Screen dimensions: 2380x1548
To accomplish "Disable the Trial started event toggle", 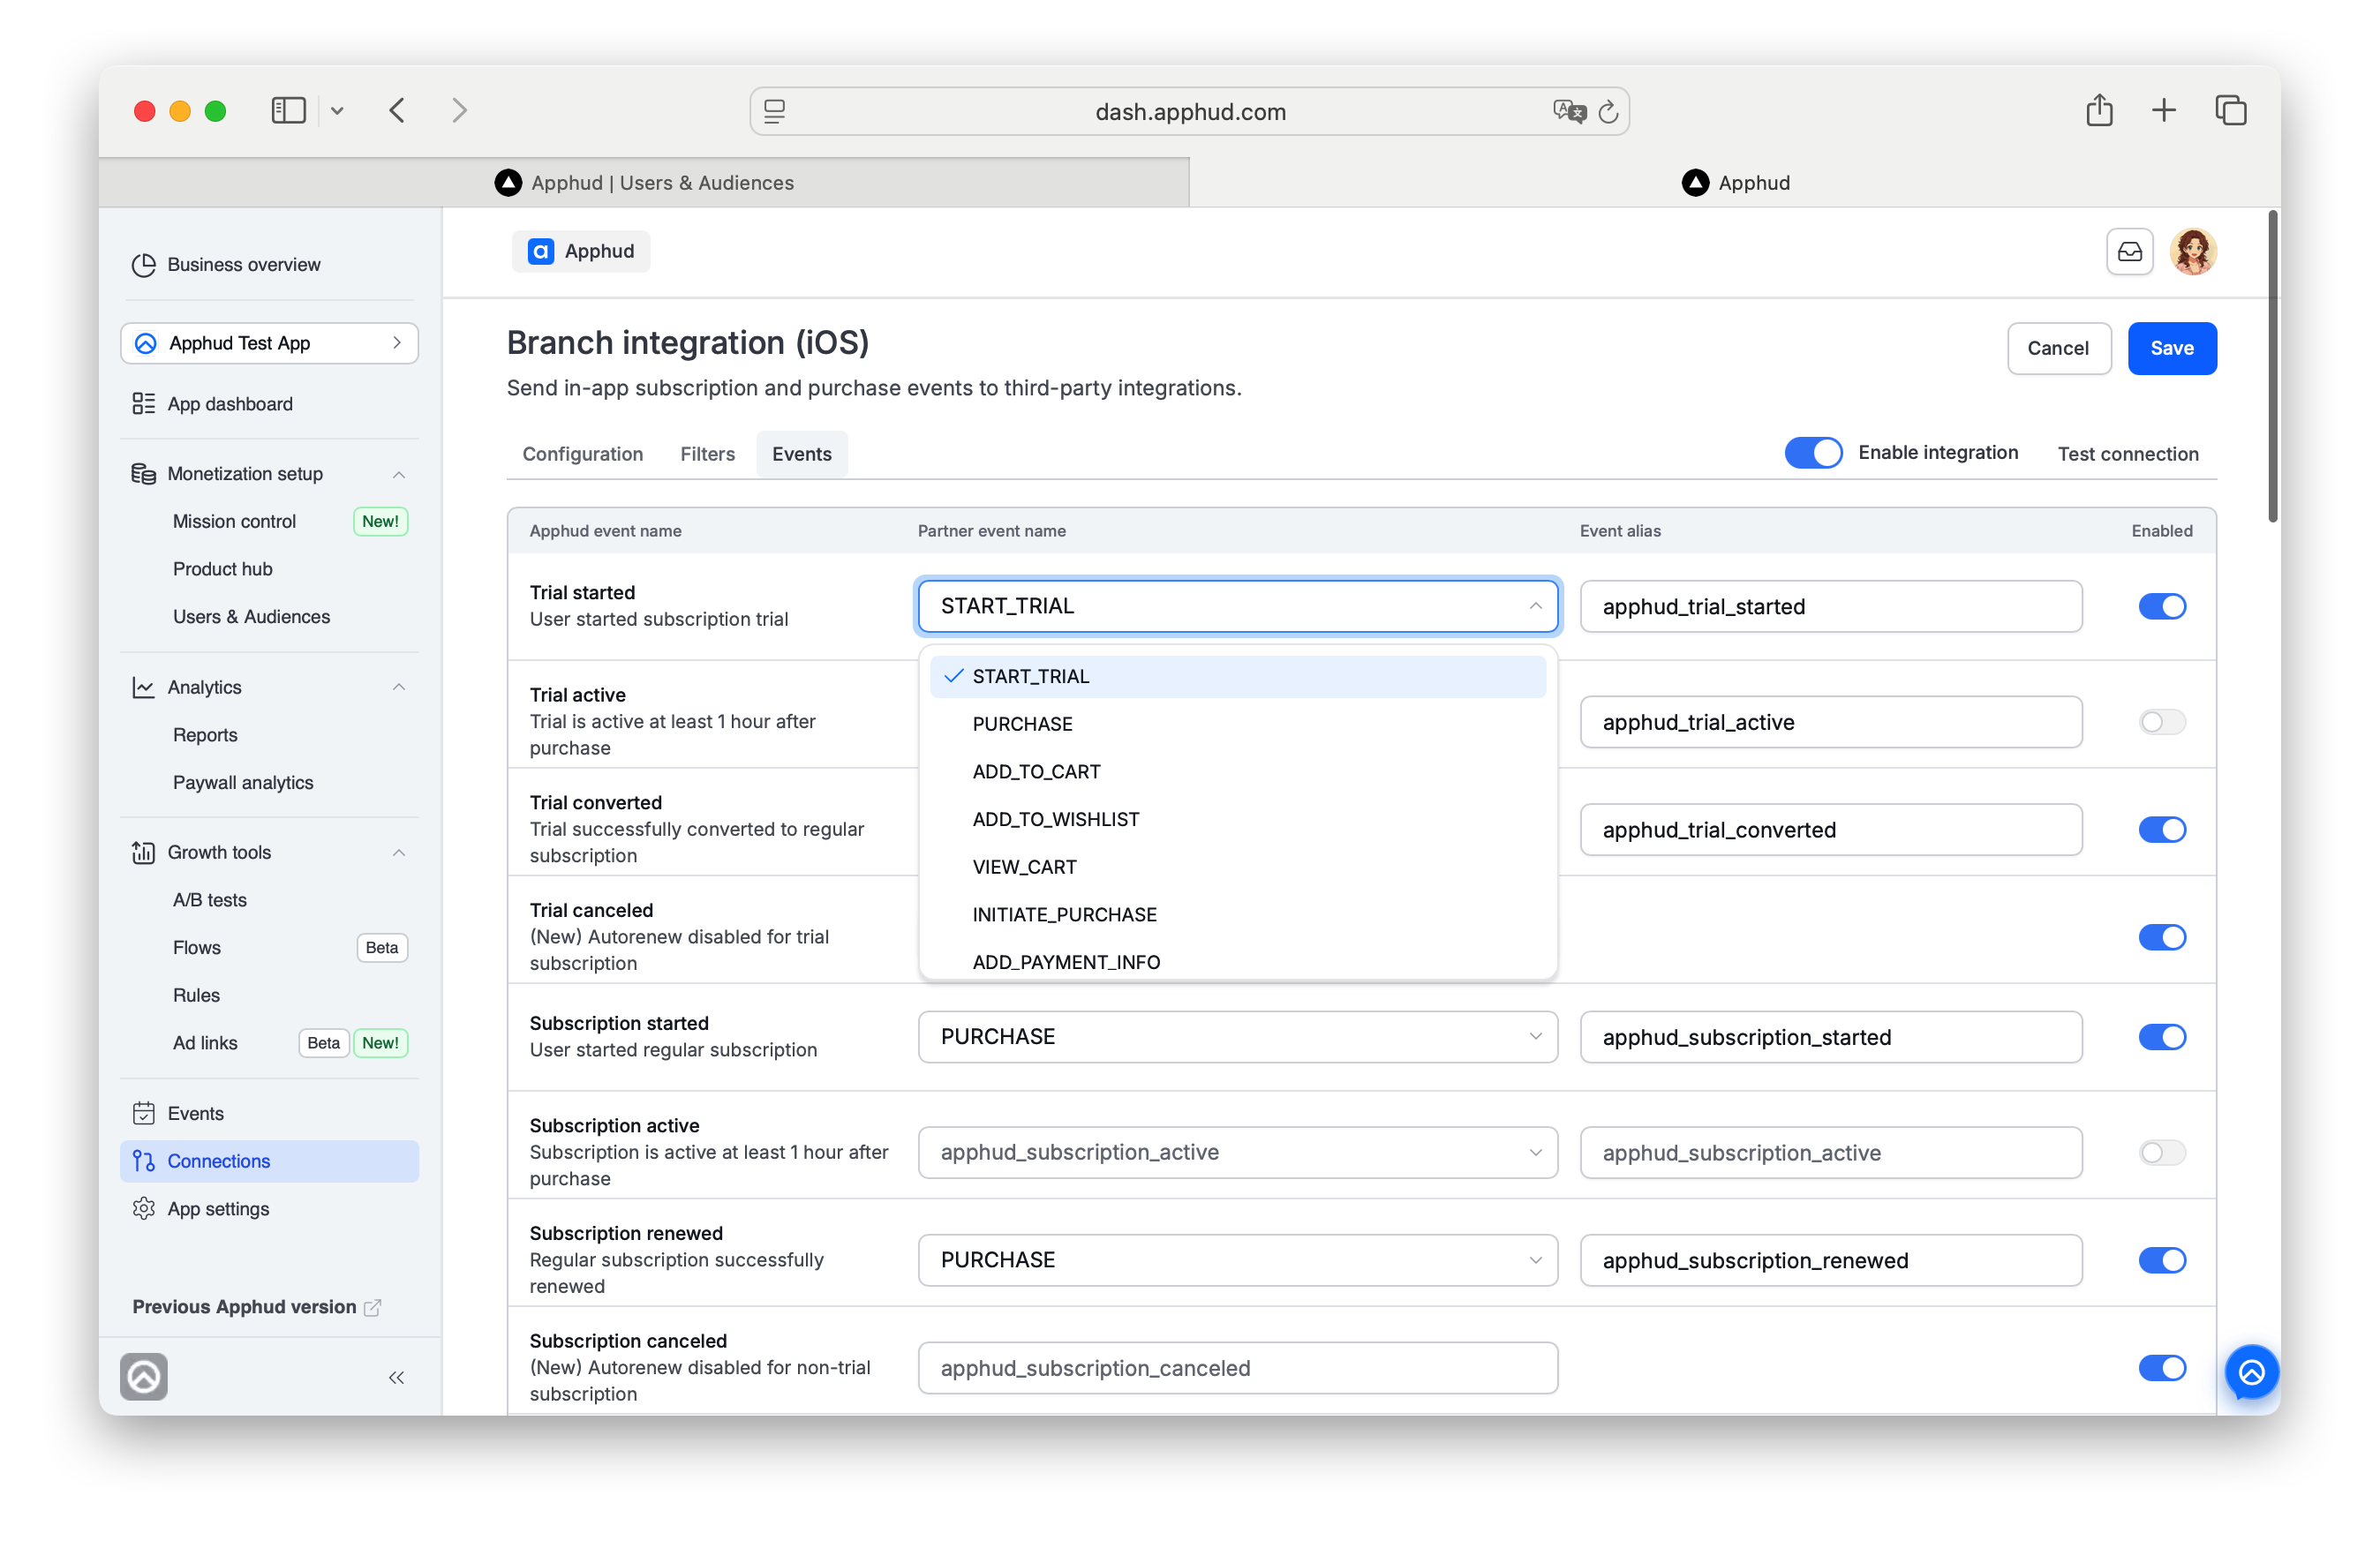I will [x=2161, y=606].
